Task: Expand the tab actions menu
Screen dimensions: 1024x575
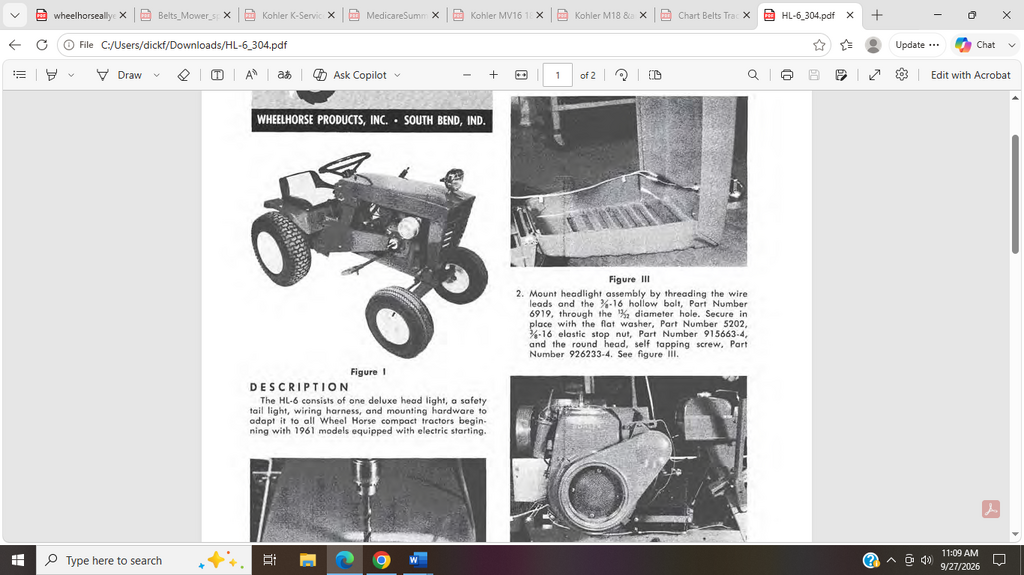Action: coord(14,15)
